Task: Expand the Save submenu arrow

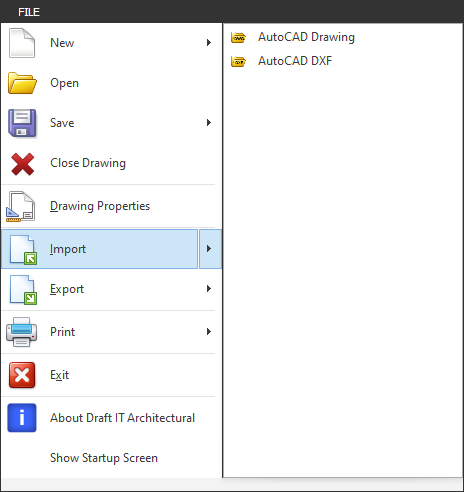Action: (x=209, y=123)
